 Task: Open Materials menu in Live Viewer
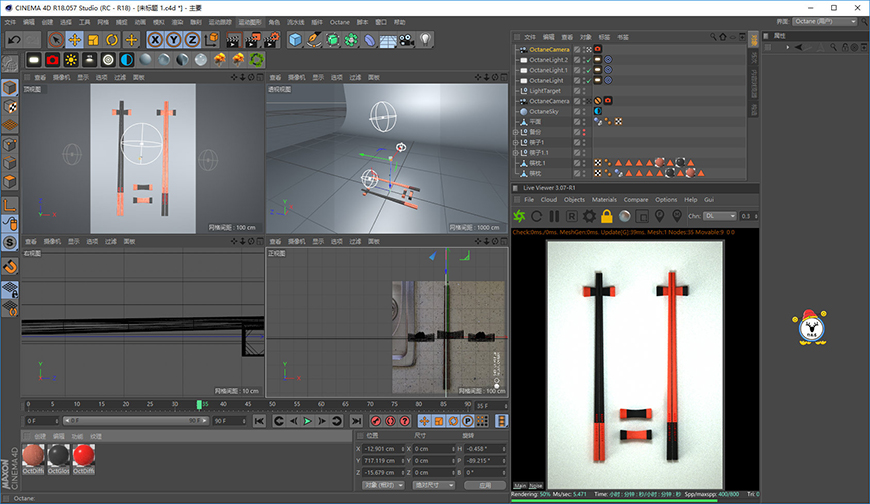click(604, 200)
